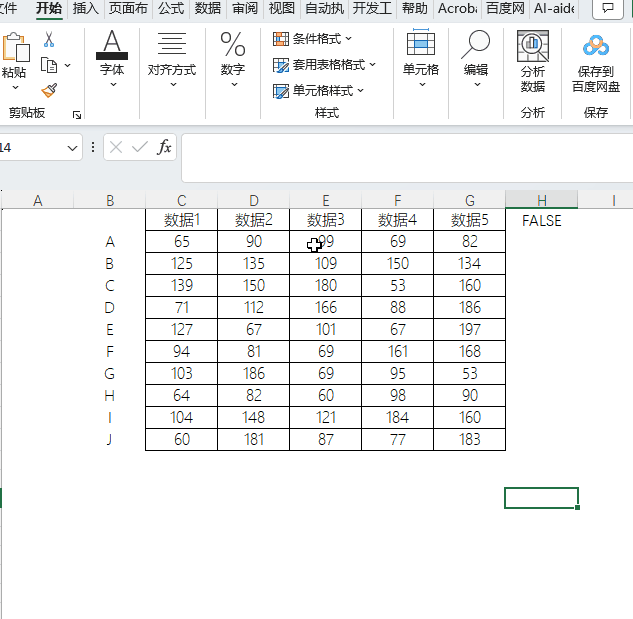Select column header H

pyautogui.click(x=542, y=200)
